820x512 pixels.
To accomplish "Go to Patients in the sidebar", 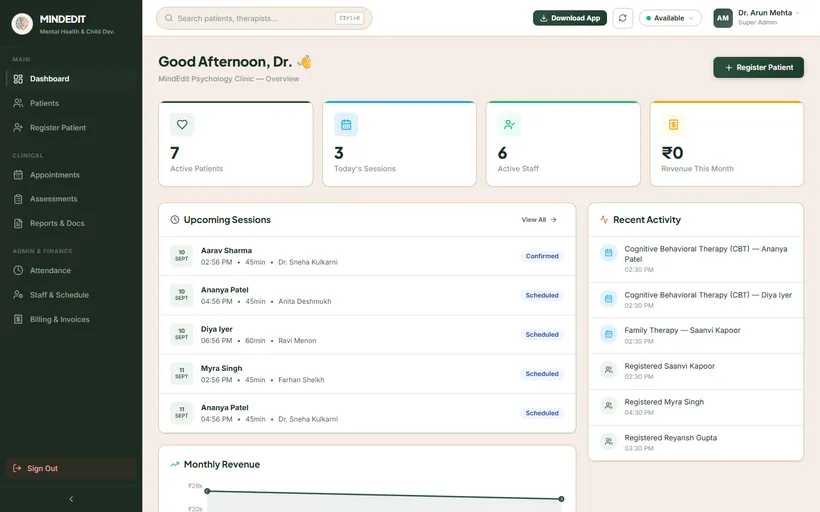I will click(x=71, y=103).
